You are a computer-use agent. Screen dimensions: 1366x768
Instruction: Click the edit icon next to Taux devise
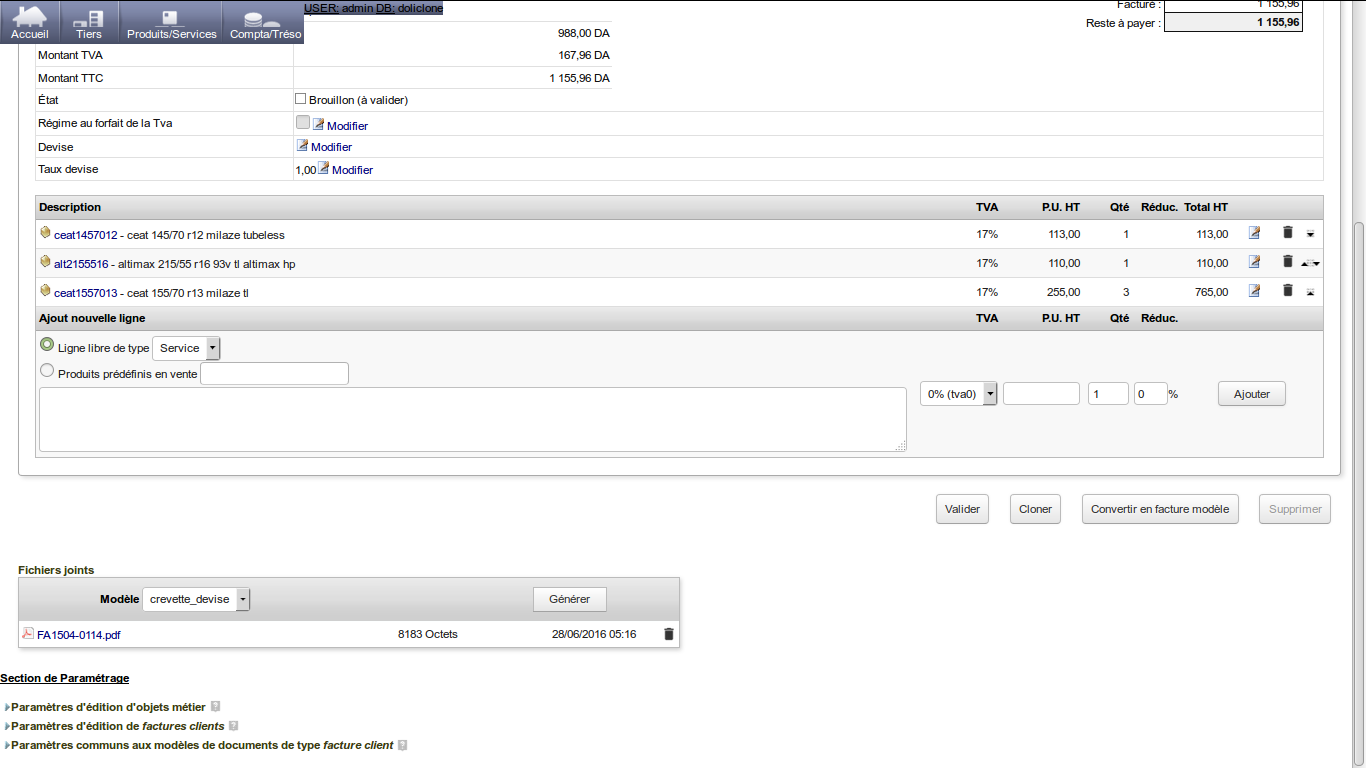pyautogui.click(x=323, y=169)
